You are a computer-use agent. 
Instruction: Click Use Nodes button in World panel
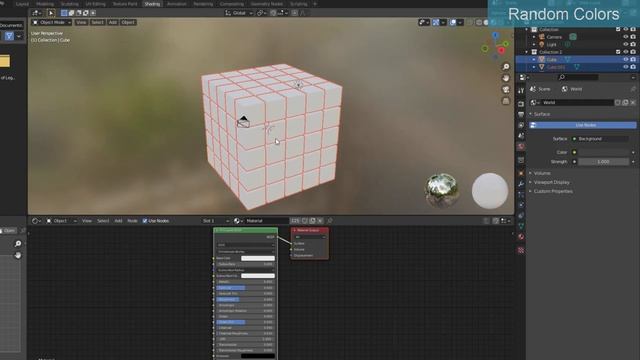[583, 125]
